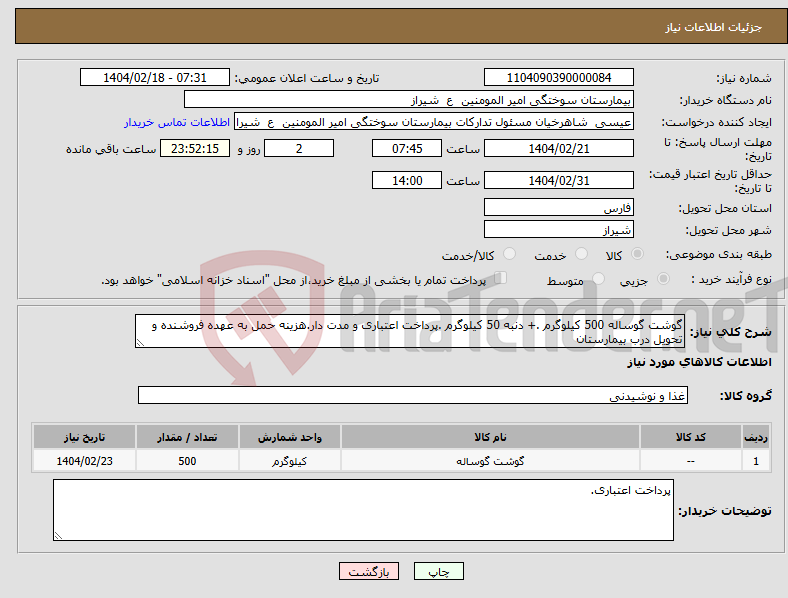Click the ردیف column header
This screenshot has width=788, height=598.
[x=756, y=437]
